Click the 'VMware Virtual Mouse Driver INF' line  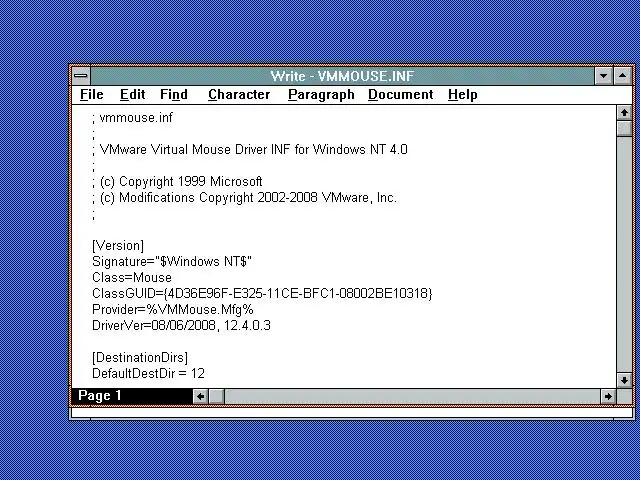249,150
